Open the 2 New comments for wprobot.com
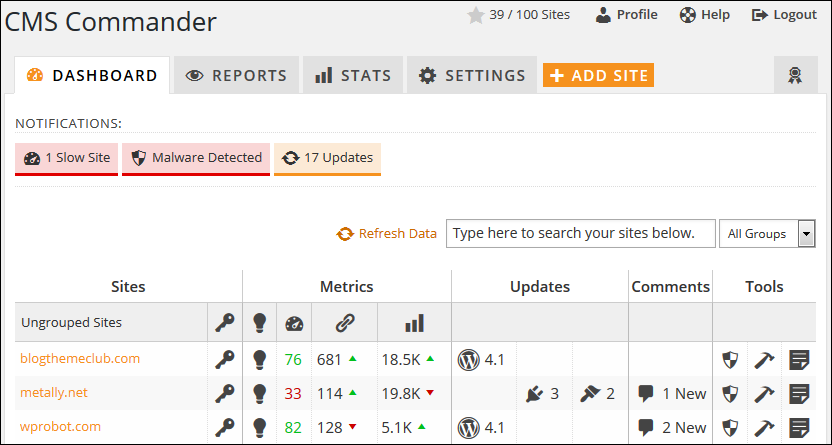 coord(672,427)
